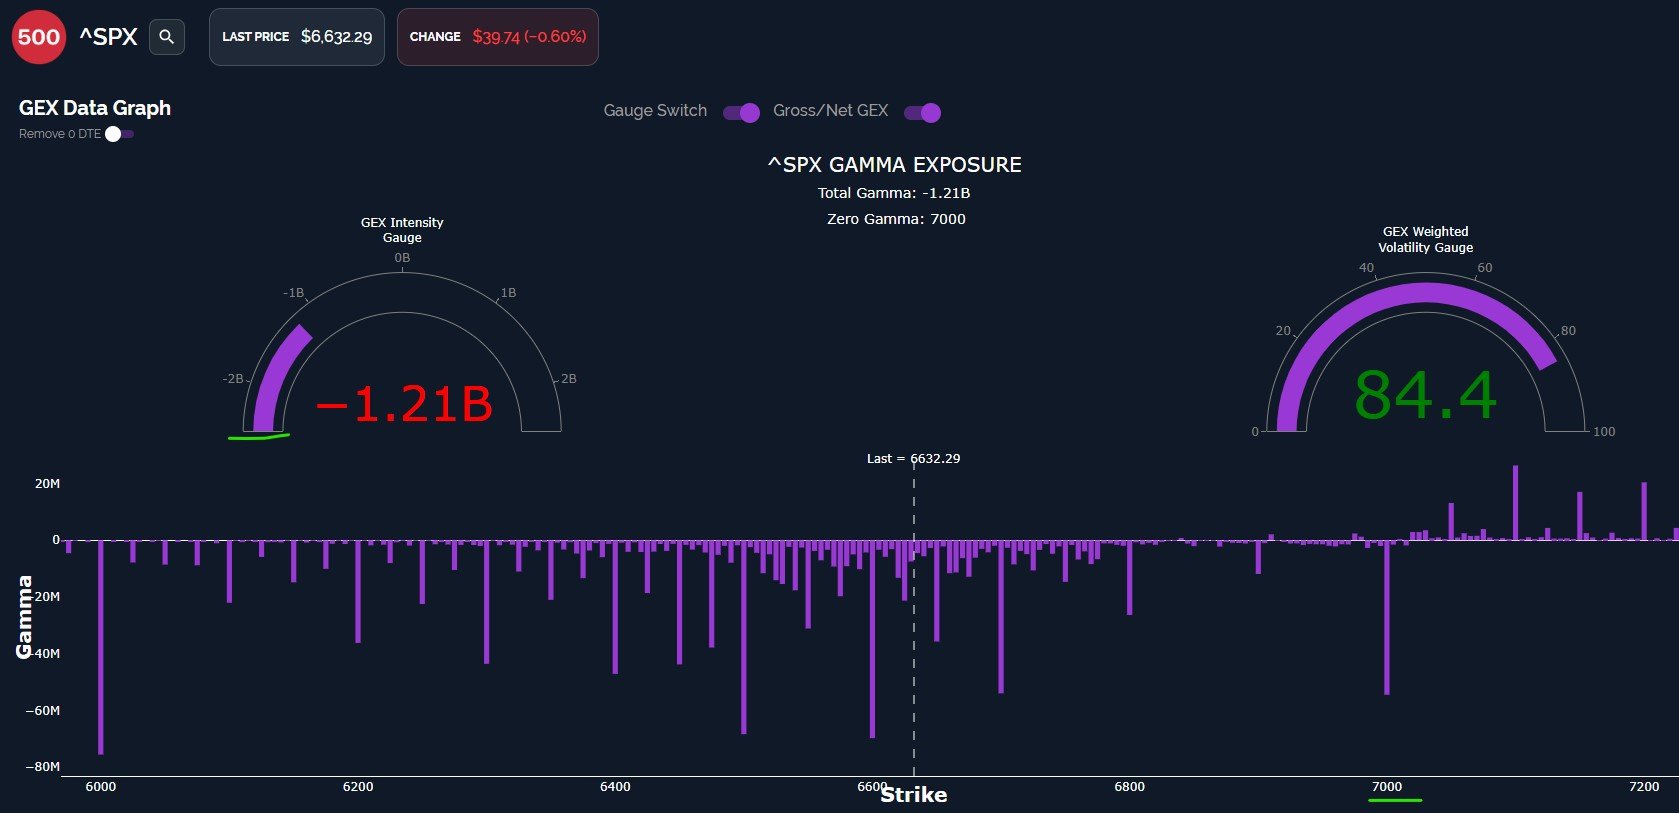This screenshot has height=813, width=1679.
Task: Click the 6200 strike axis label
Action: [358, 787]
